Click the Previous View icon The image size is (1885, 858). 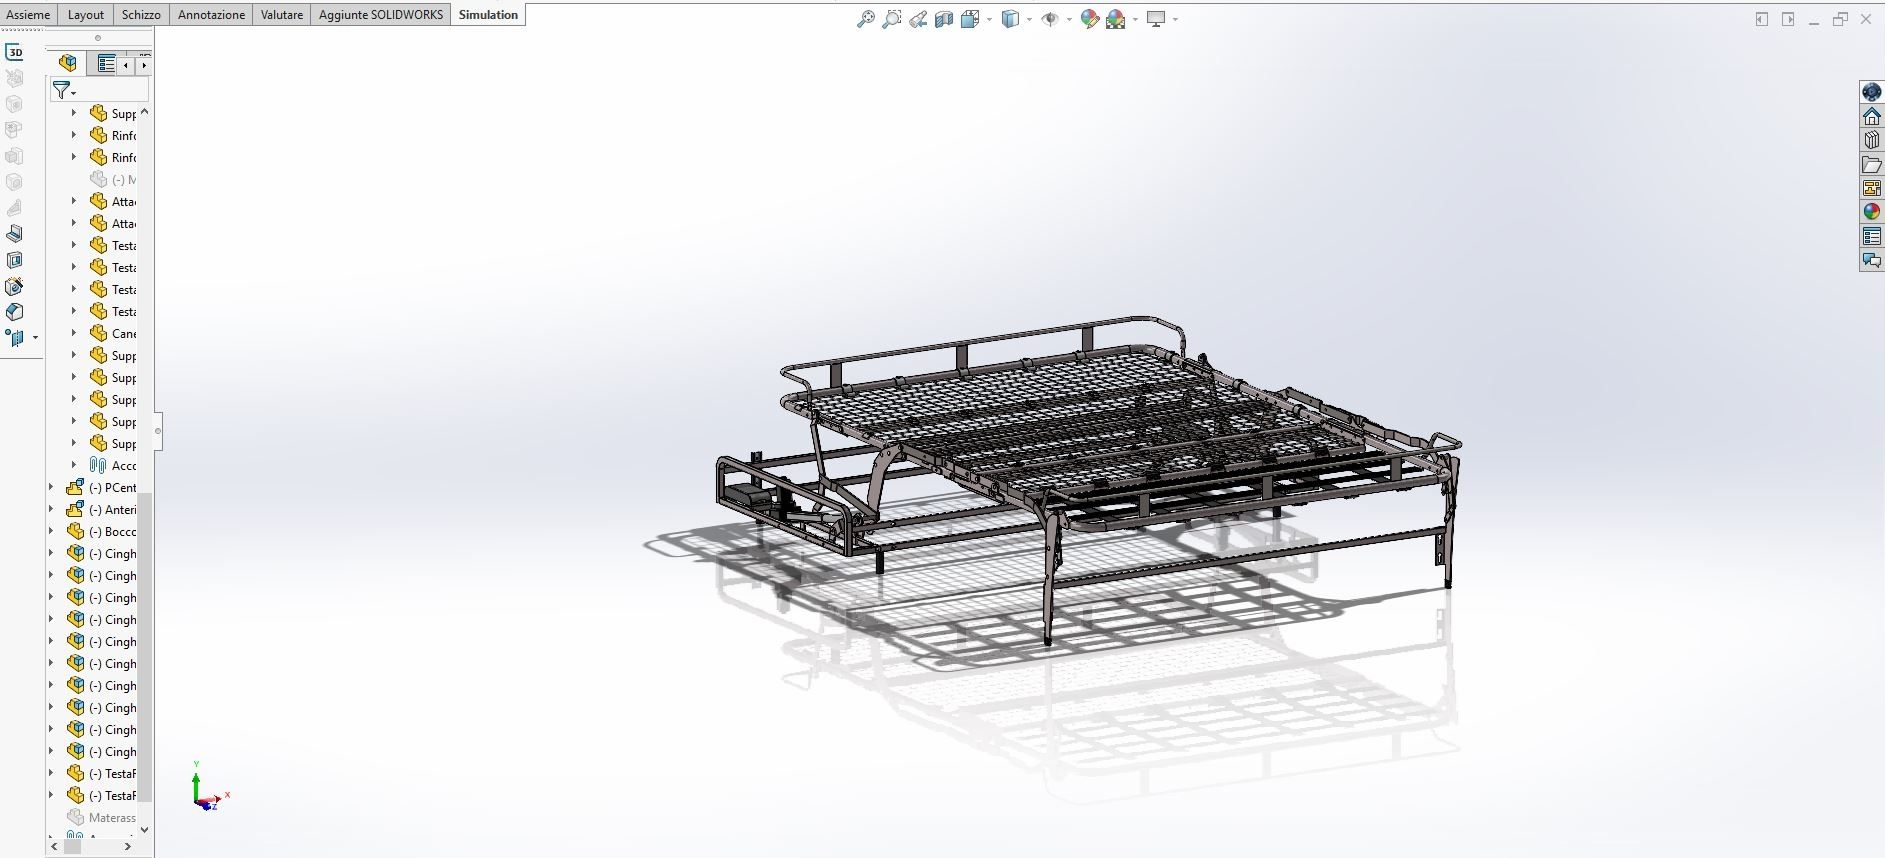pos(918,19)
